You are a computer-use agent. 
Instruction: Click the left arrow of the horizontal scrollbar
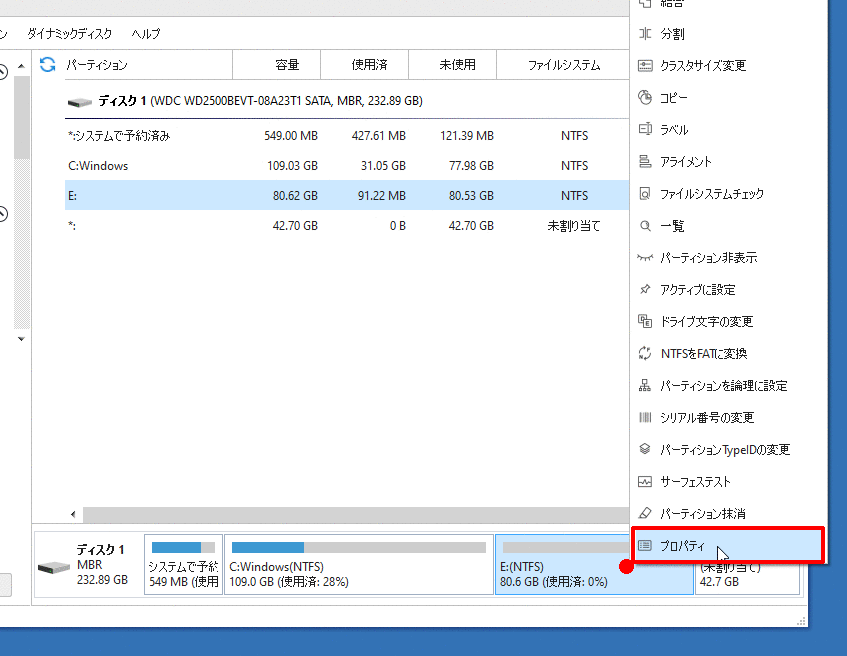tap(72, 514)
